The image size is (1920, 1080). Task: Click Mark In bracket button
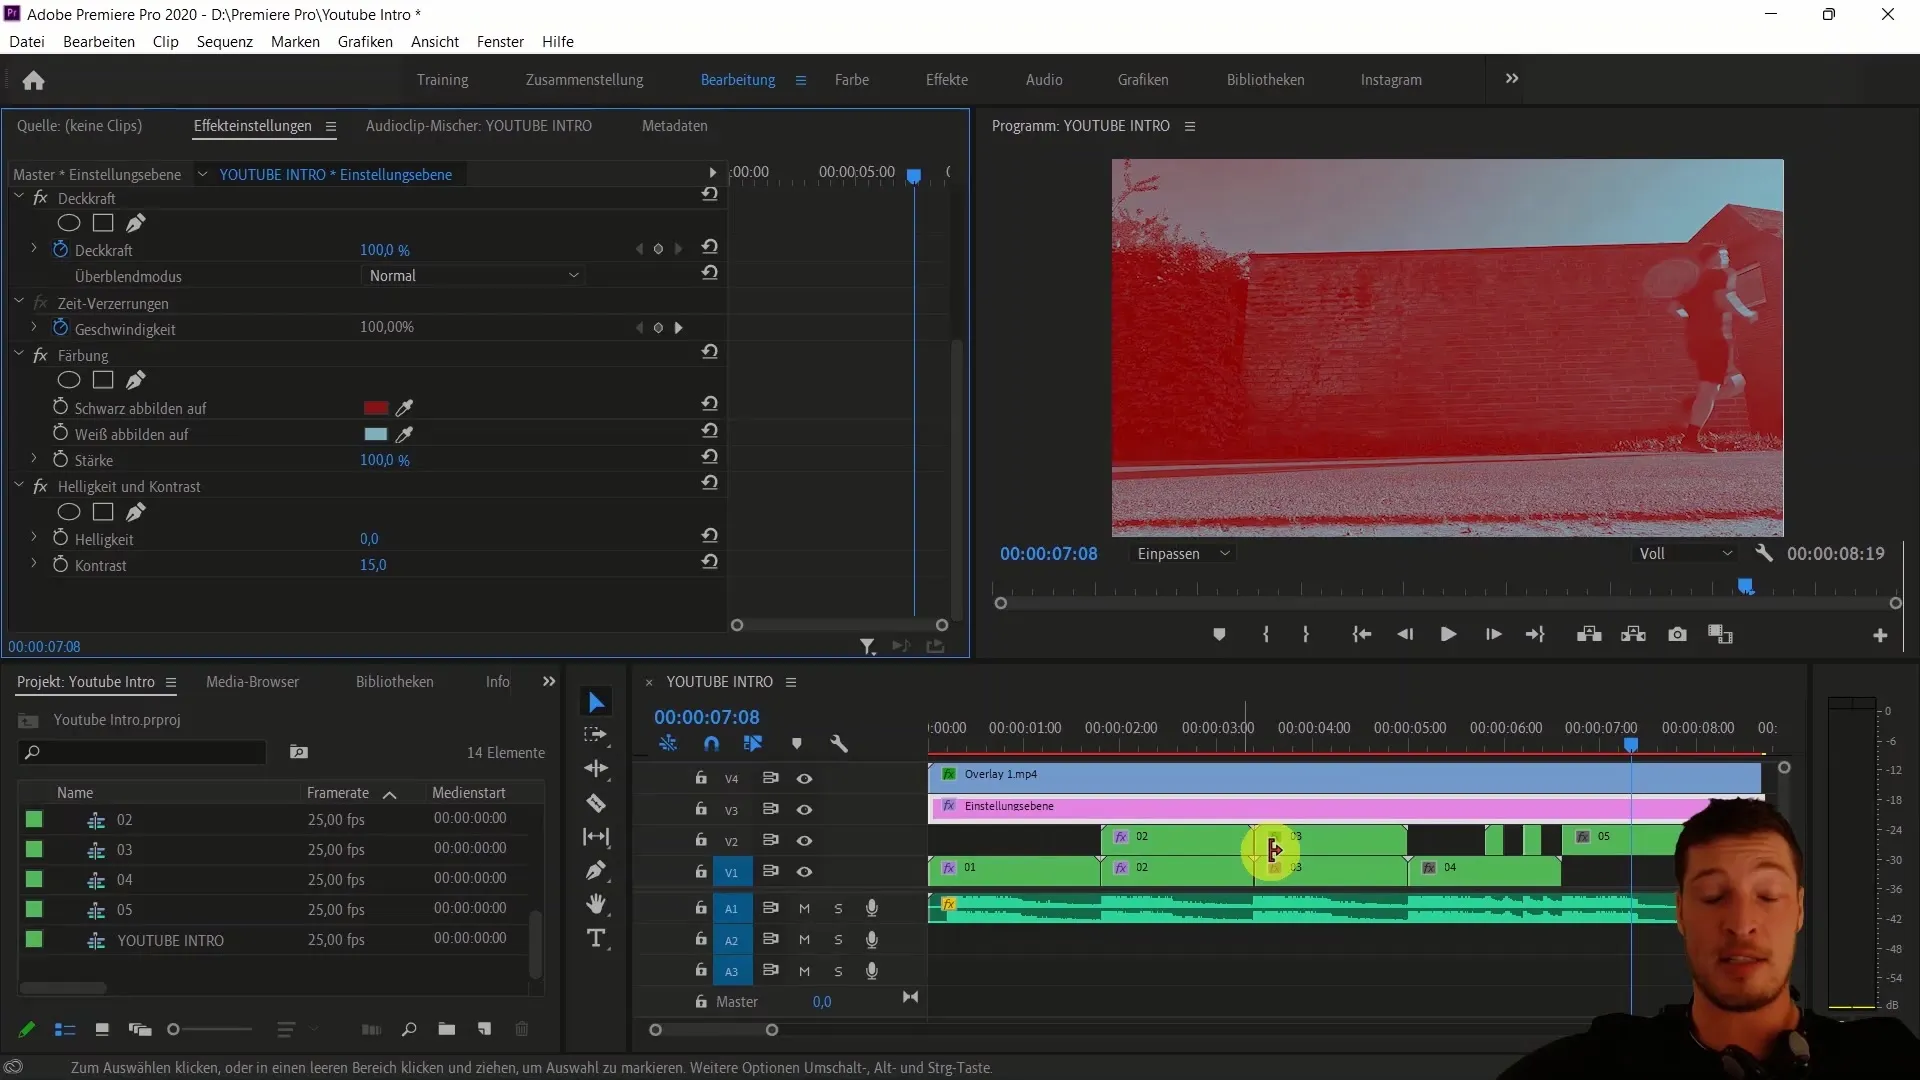1266,634
